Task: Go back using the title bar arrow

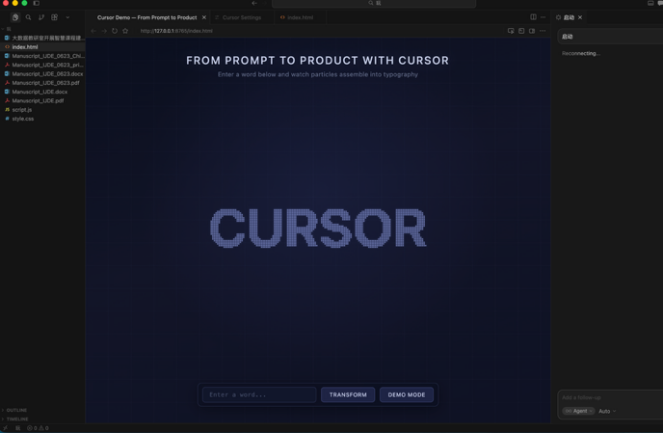Action: coord(254,3)
